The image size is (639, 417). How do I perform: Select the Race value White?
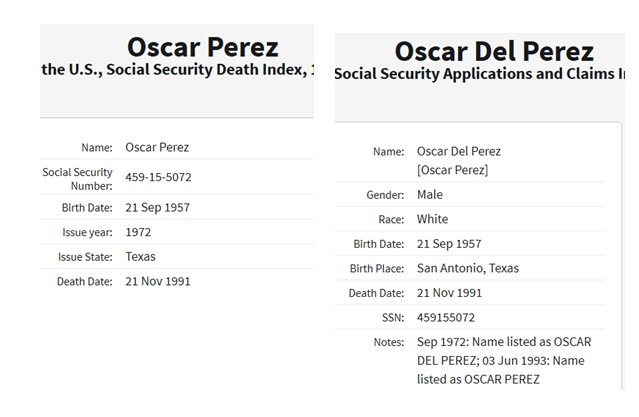click(x=433, y=219)
